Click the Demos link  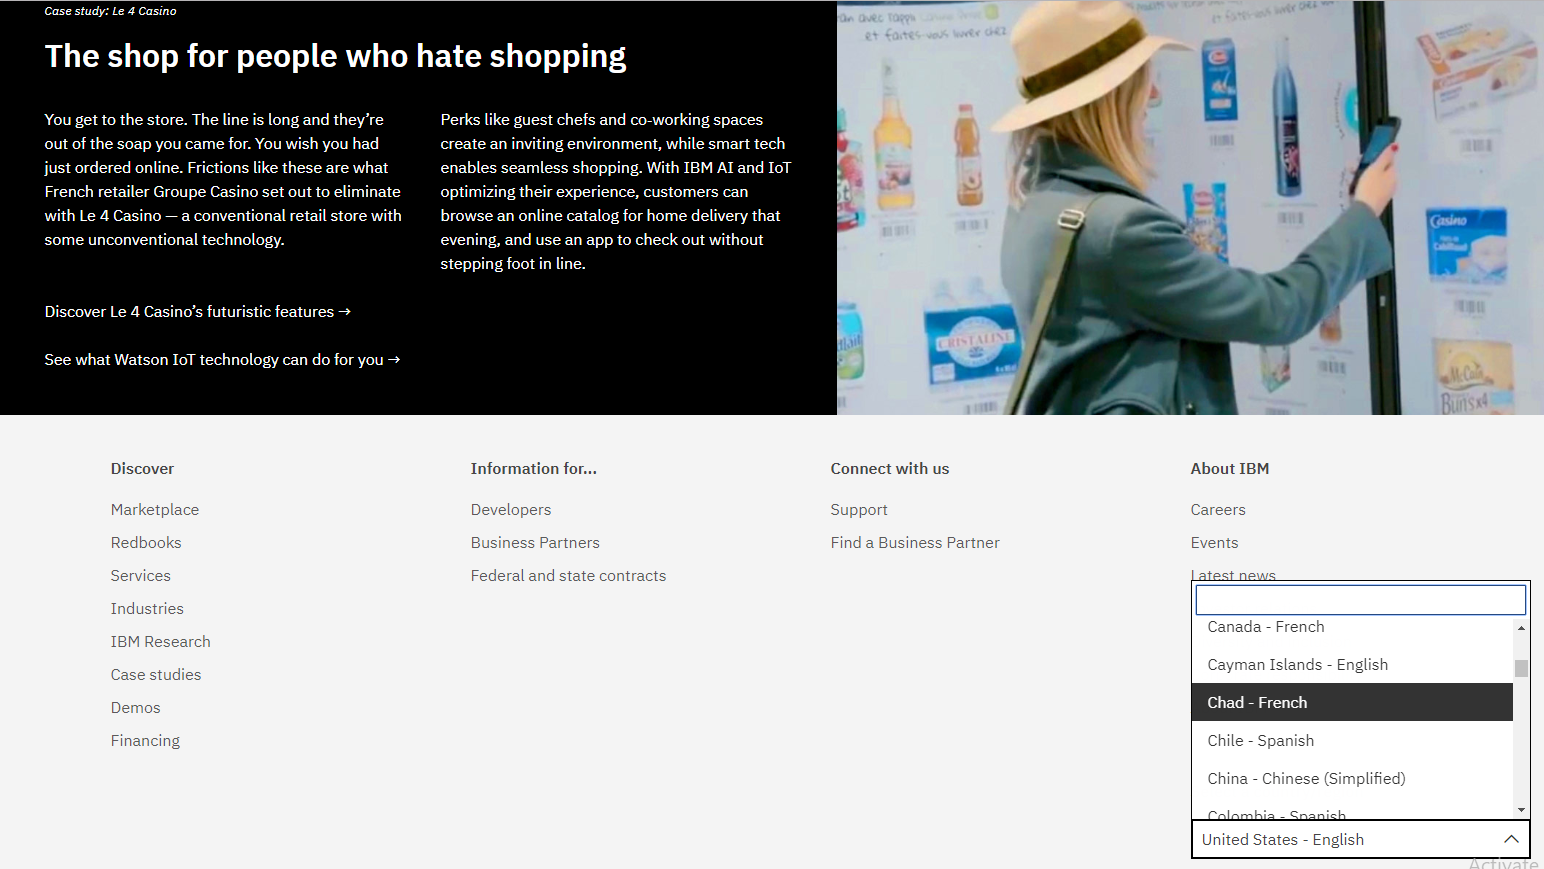(136, 708)
